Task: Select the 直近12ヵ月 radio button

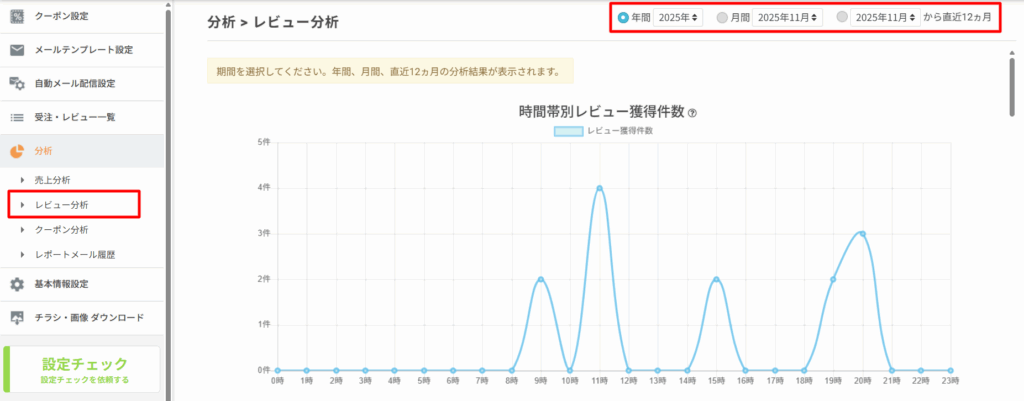Action: pyautogui.click(x=842, y=17)
